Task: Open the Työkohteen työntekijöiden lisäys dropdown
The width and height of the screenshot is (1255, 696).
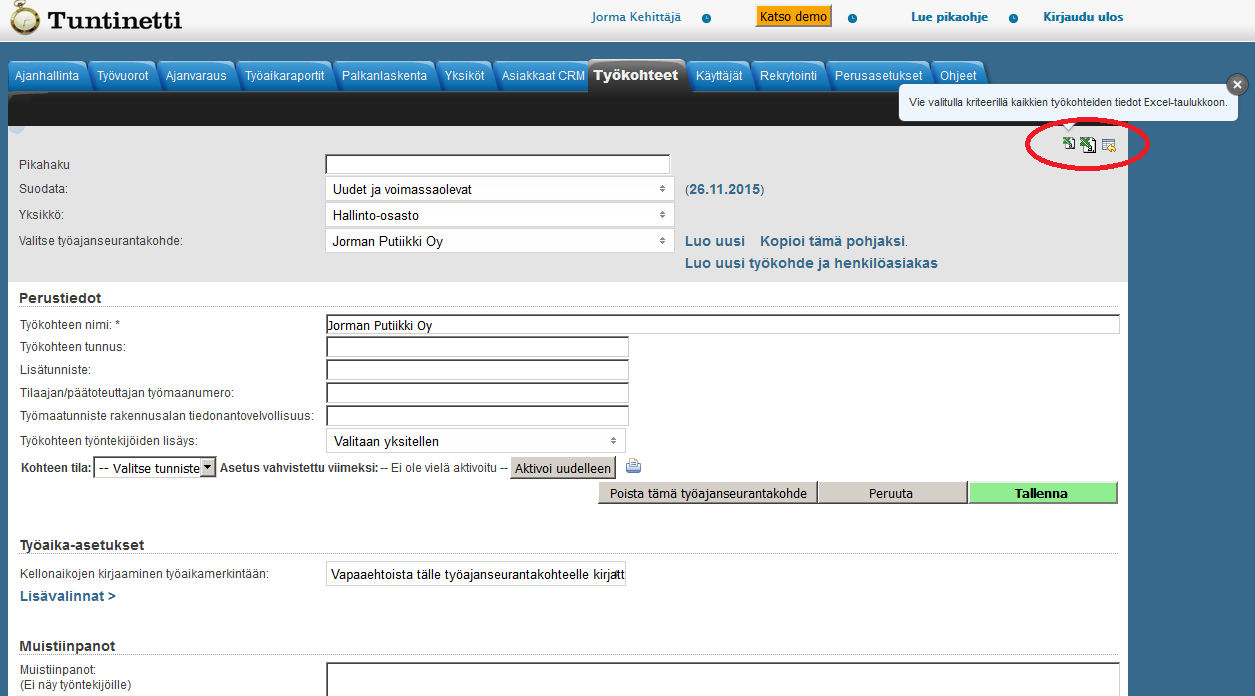Action: [x=475, y=441]
